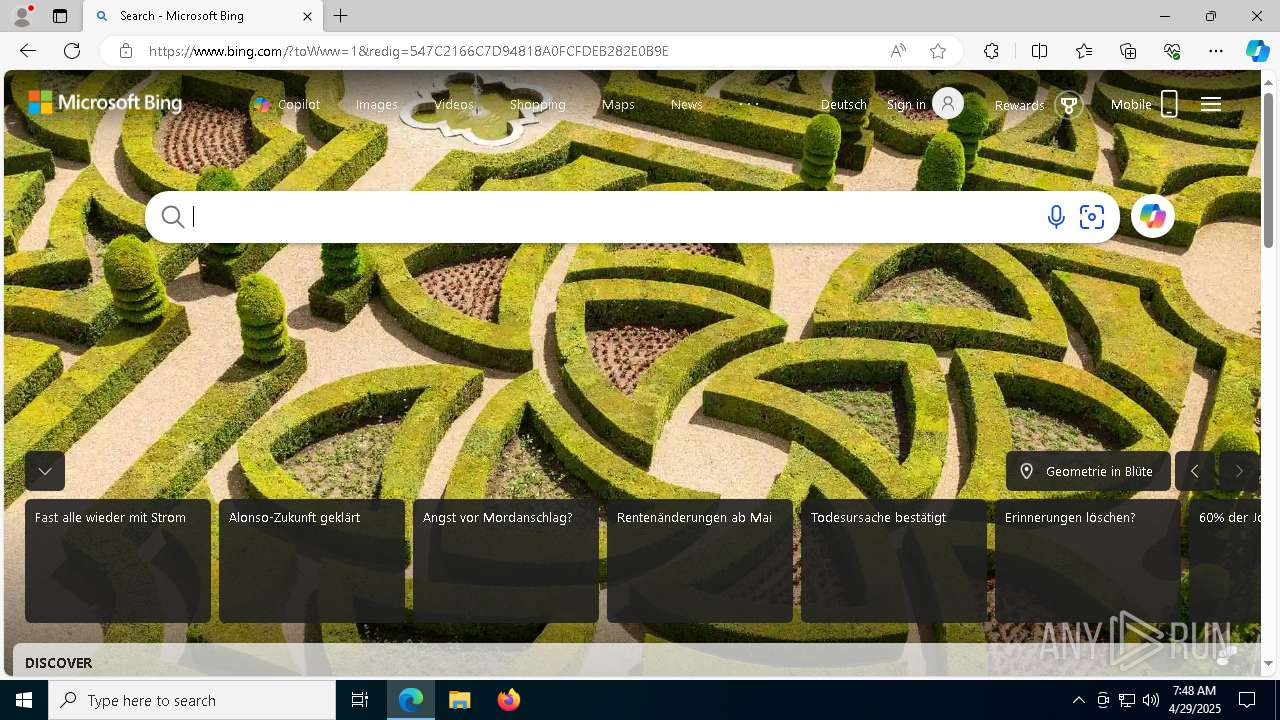Open Read aloud in address bar
Screen dimensions: 1280x720
tap(898, 51)
